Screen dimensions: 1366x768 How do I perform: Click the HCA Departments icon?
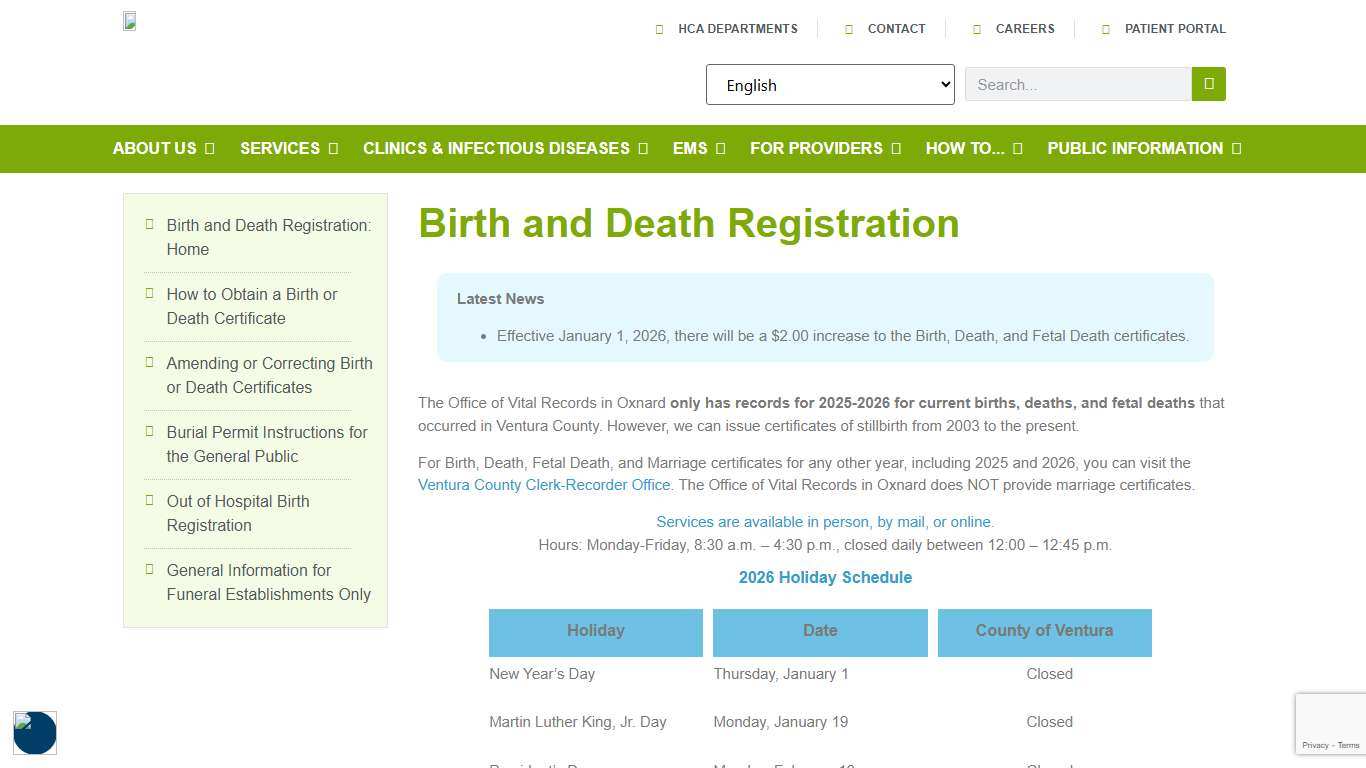pyautogui.click(x=660, y=29)
